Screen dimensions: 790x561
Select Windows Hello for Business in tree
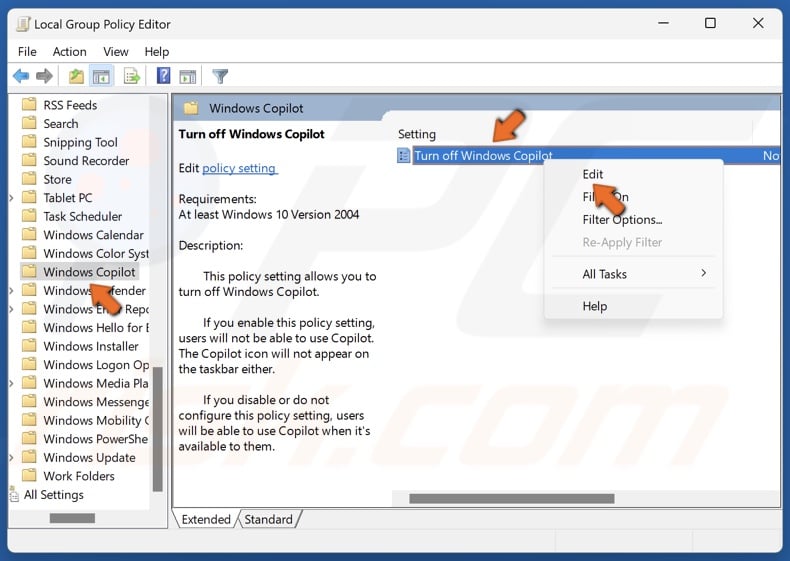coord(96,328)
